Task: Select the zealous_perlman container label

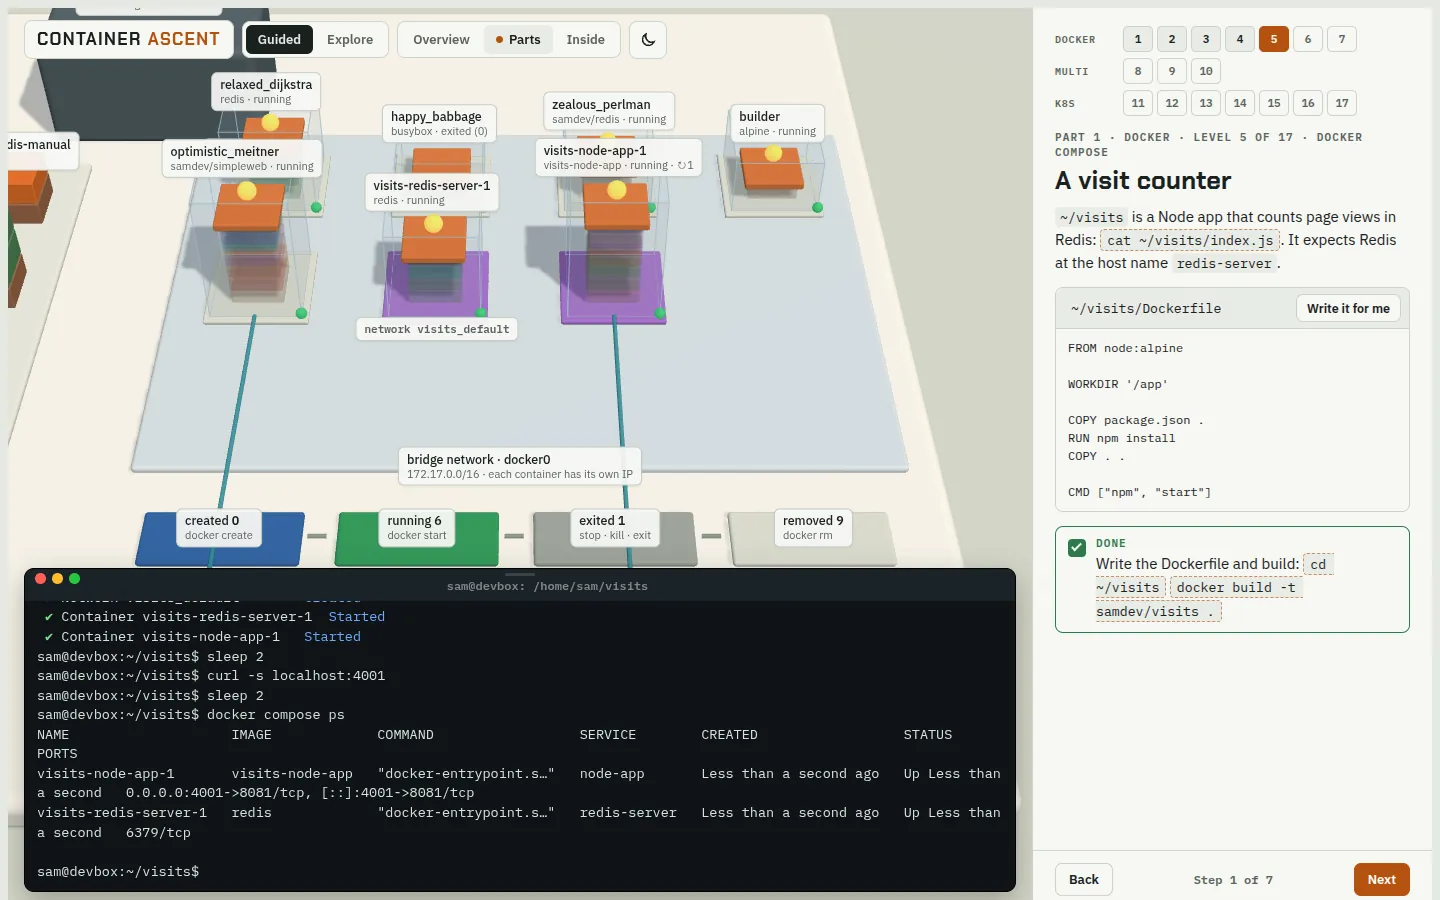Action: click(608, 111)
